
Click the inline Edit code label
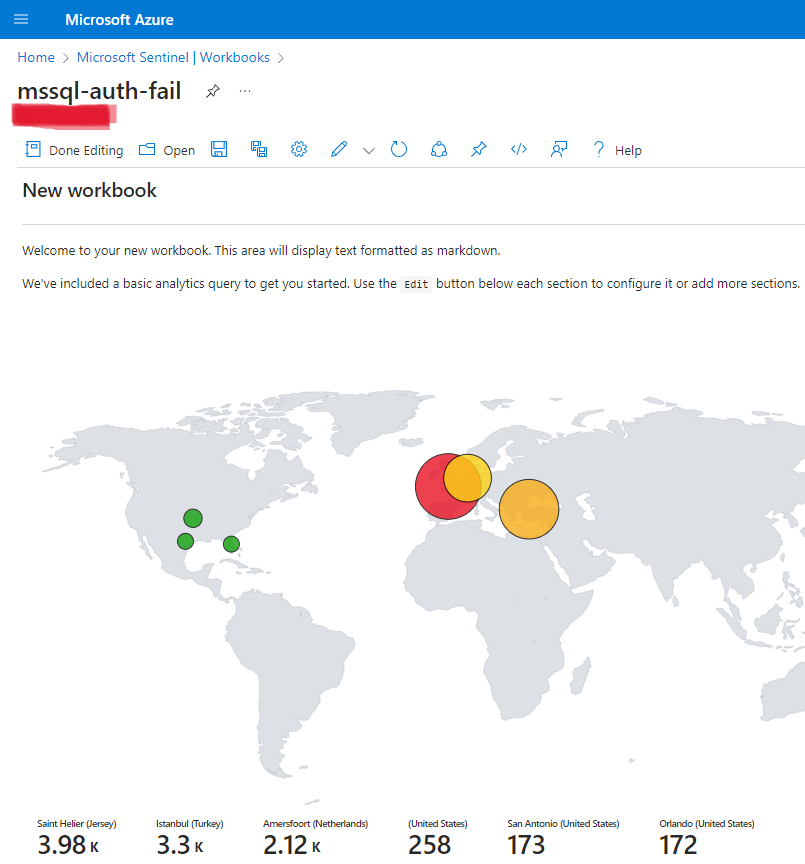pos(416,284)
